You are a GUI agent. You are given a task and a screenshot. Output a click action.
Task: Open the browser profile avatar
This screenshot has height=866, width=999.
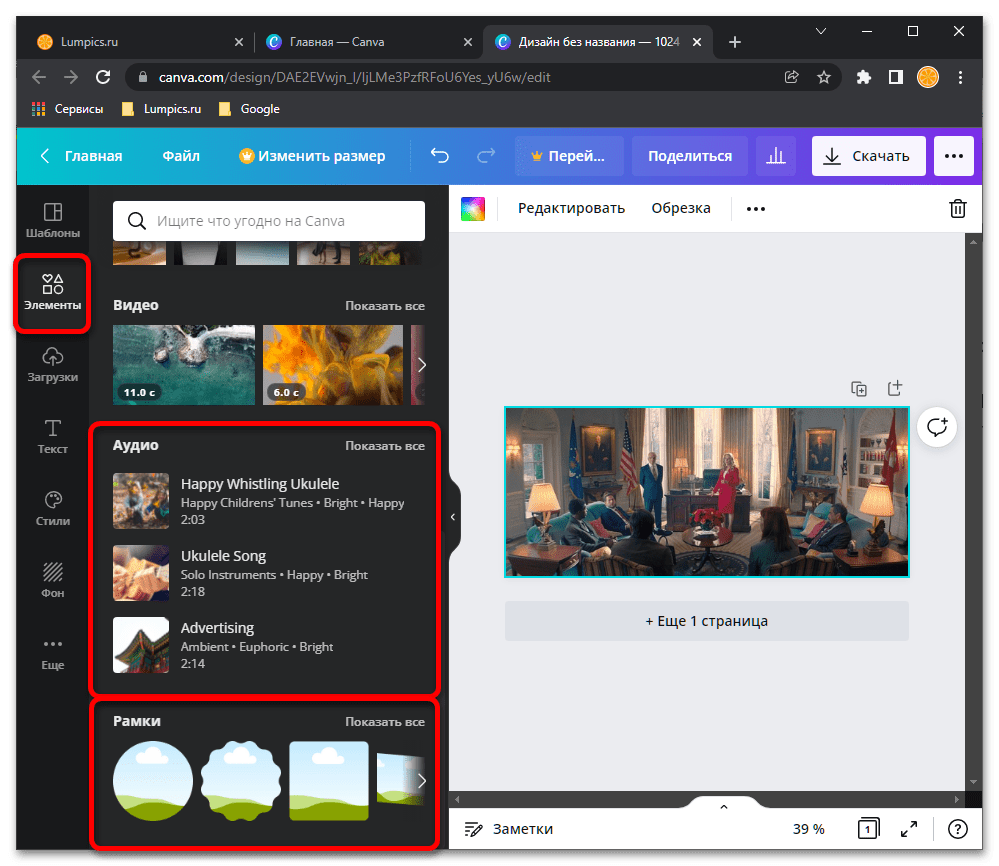pos(928,77)
